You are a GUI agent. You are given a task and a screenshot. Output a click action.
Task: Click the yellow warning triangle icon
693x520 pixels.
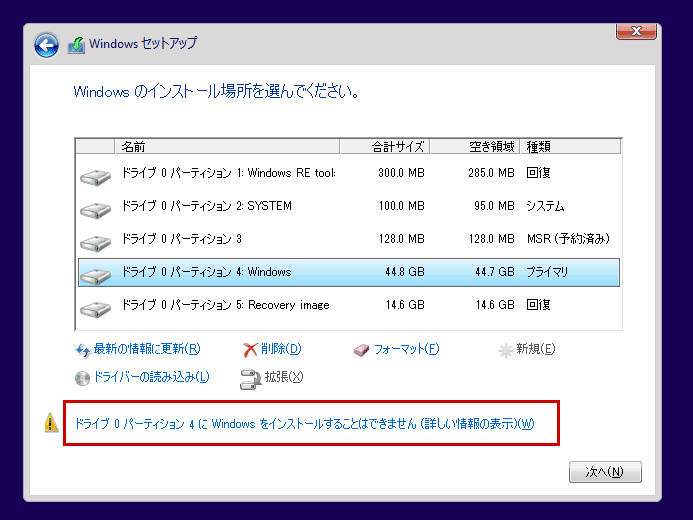pos(51,423)
